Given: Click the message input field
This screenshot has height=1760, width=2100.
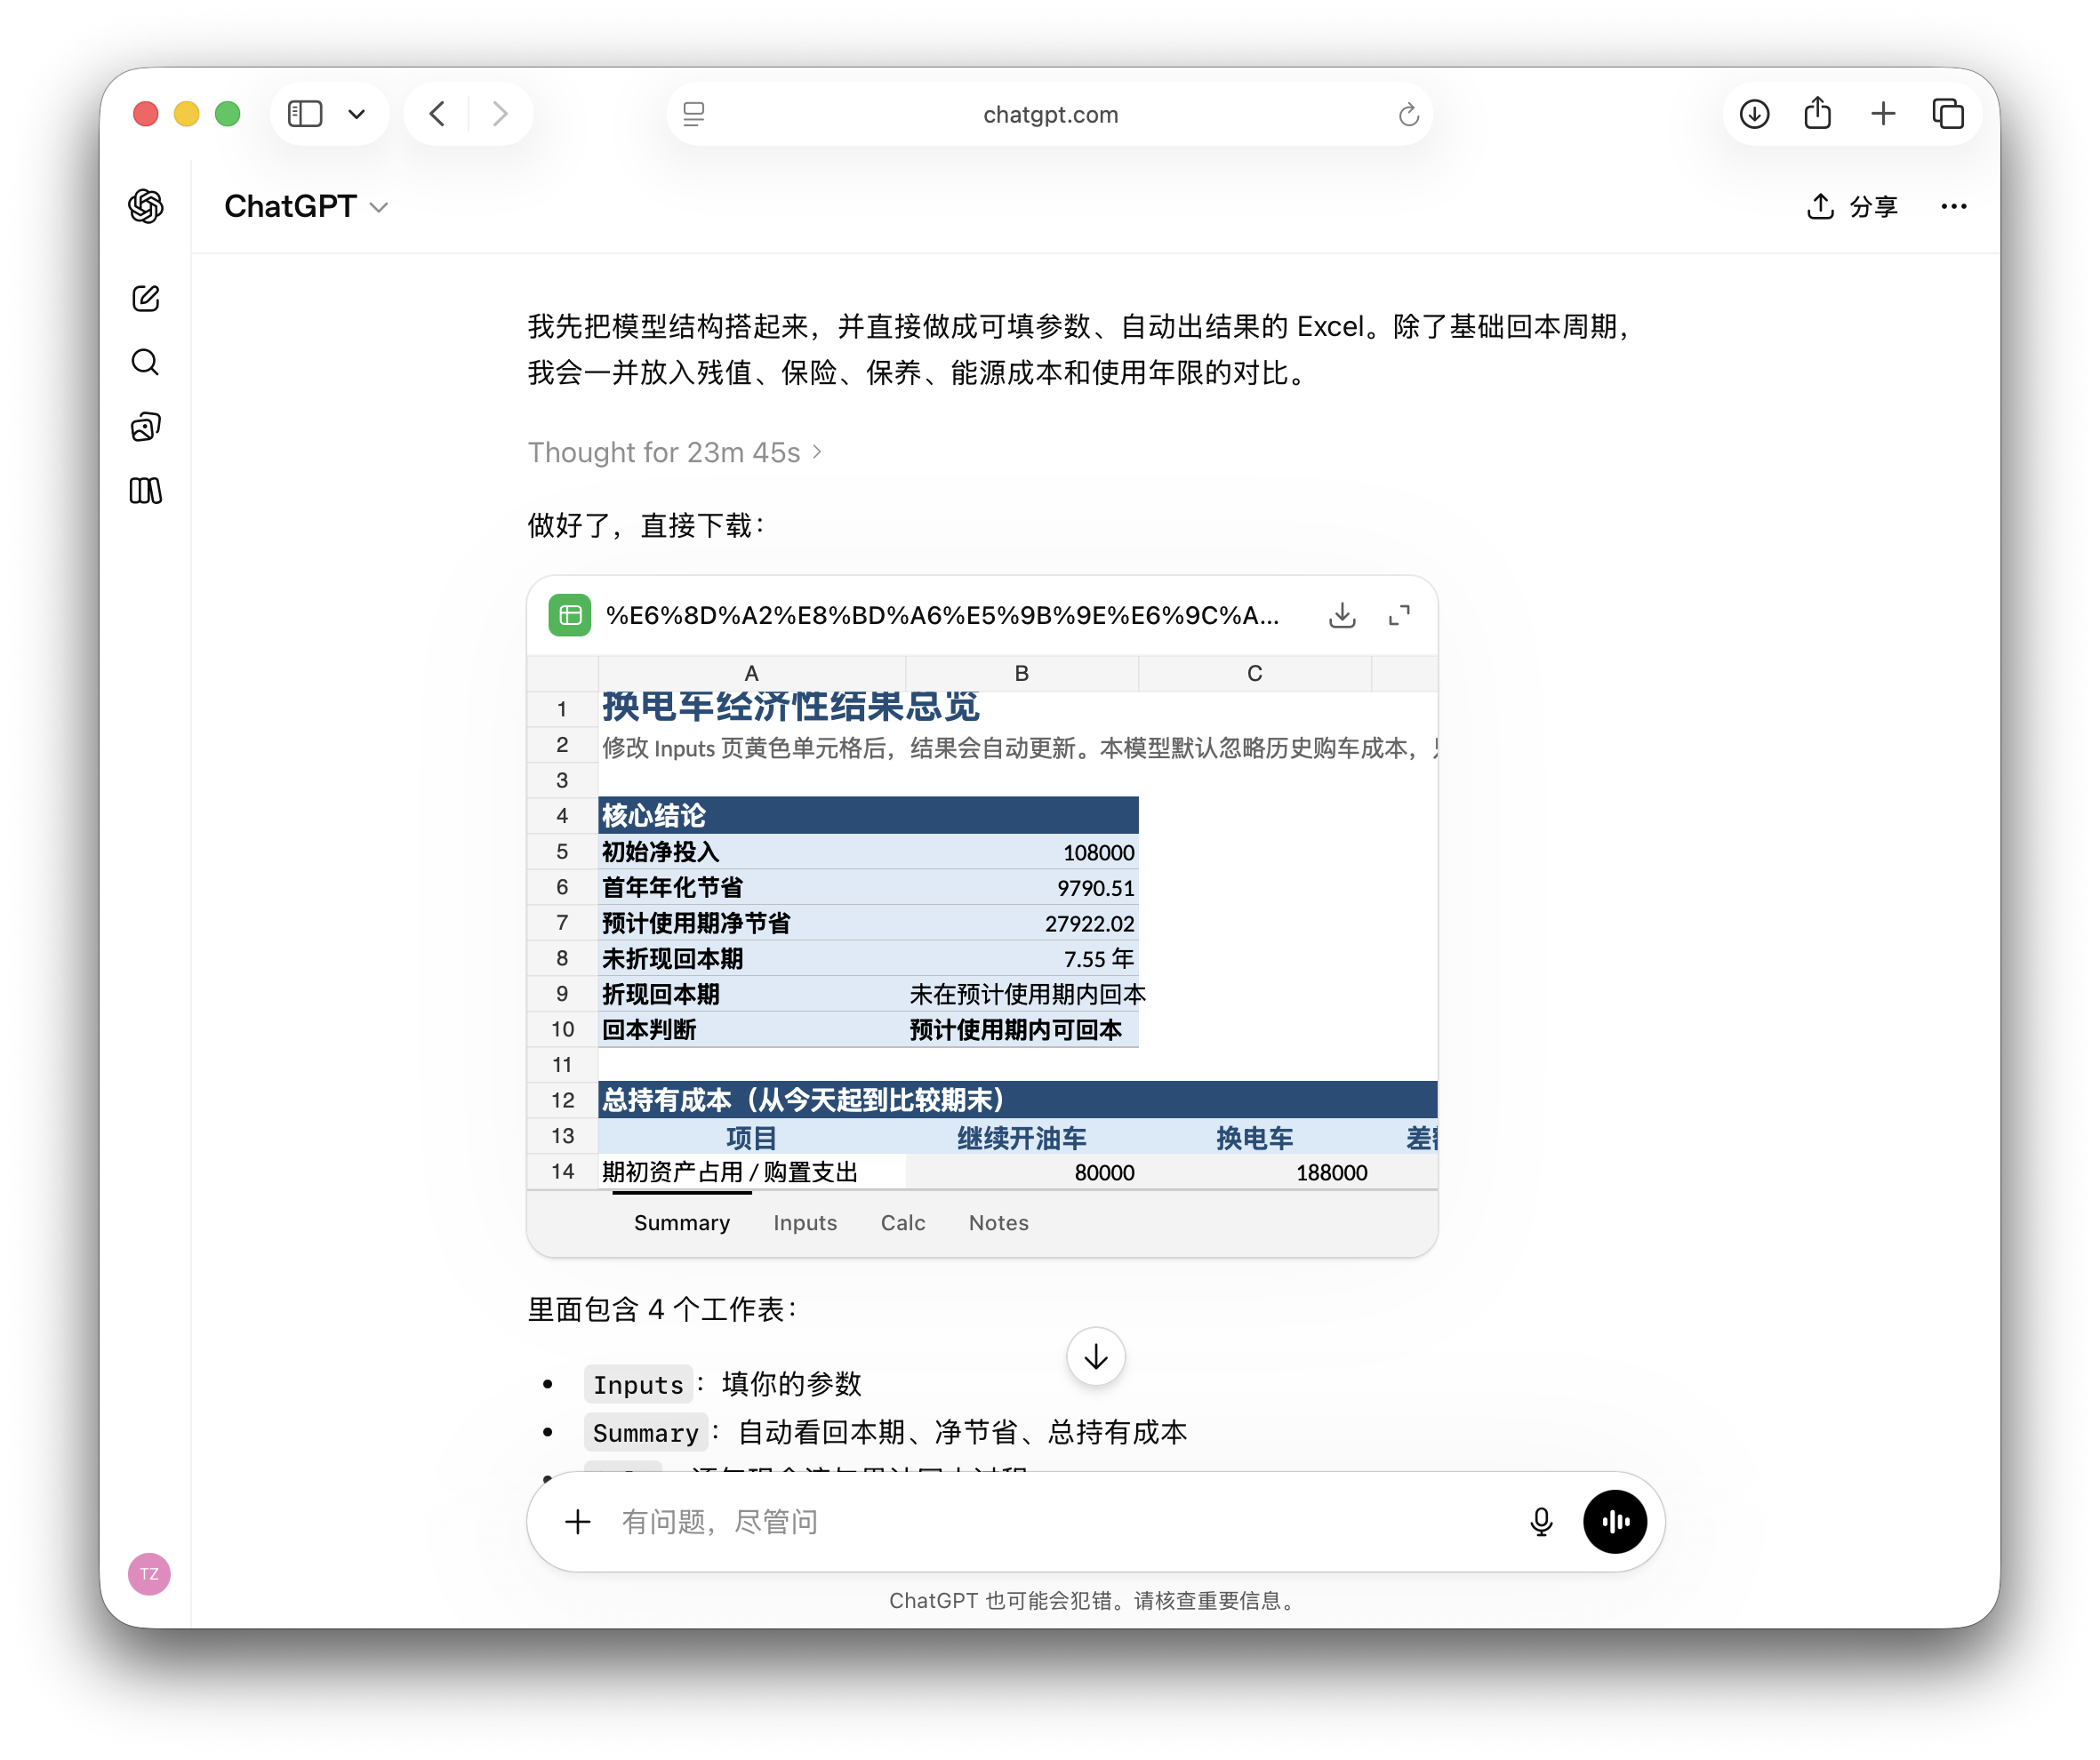Looking at the screenshot, I should (x=1050, y=1521).
